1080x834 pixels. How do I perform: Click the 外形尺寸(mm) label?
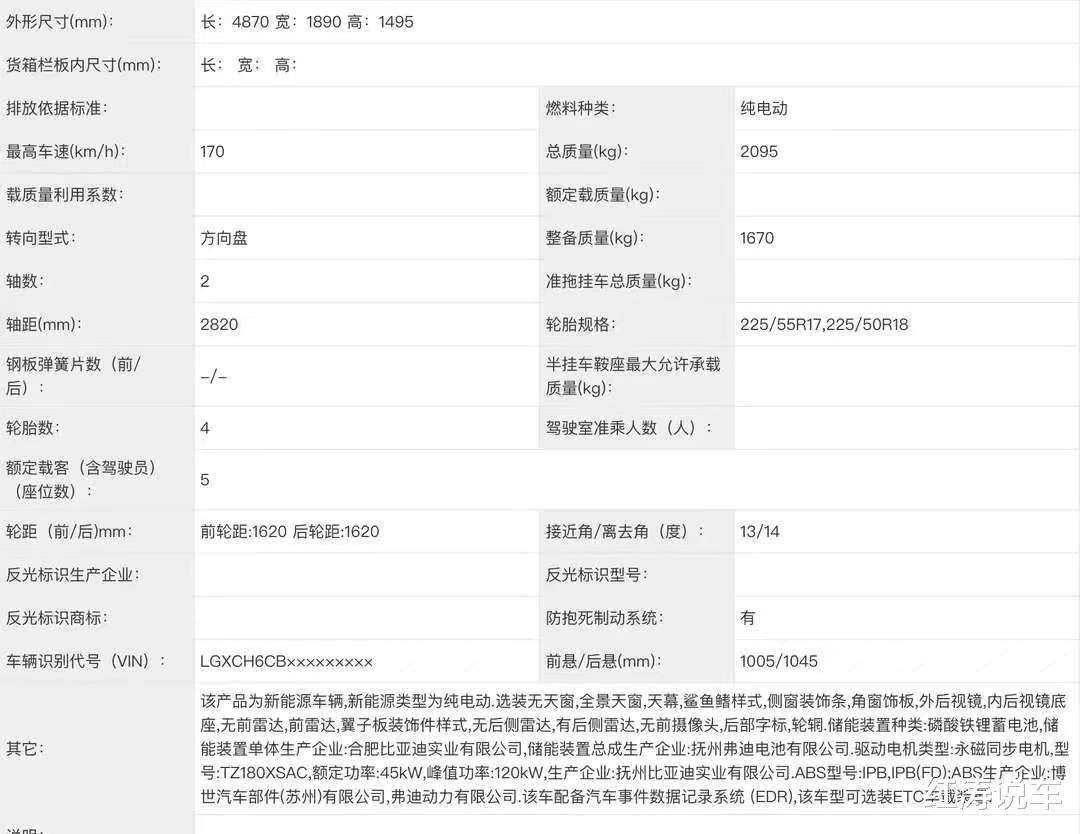(60, 22)
